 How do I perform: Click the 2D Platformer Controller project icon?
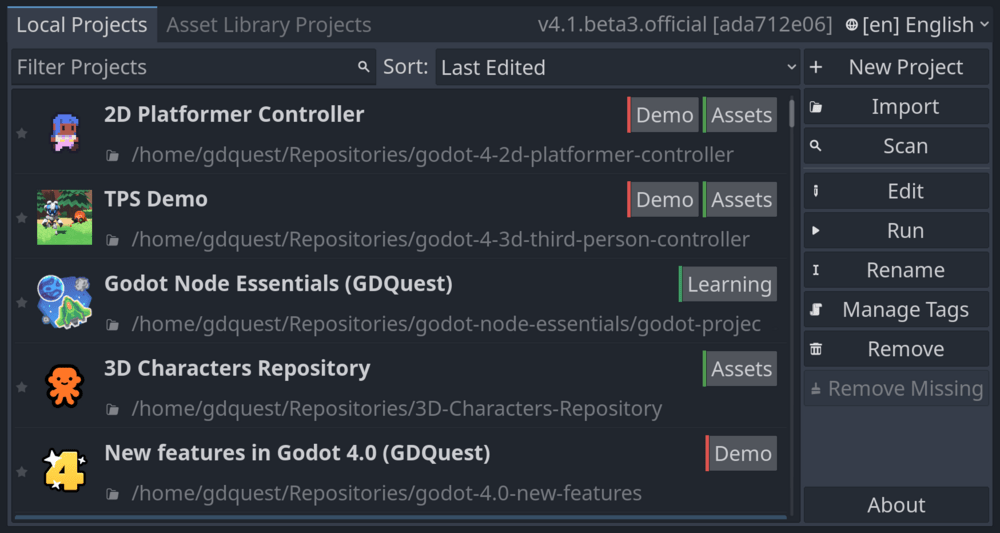click(64, 132)
